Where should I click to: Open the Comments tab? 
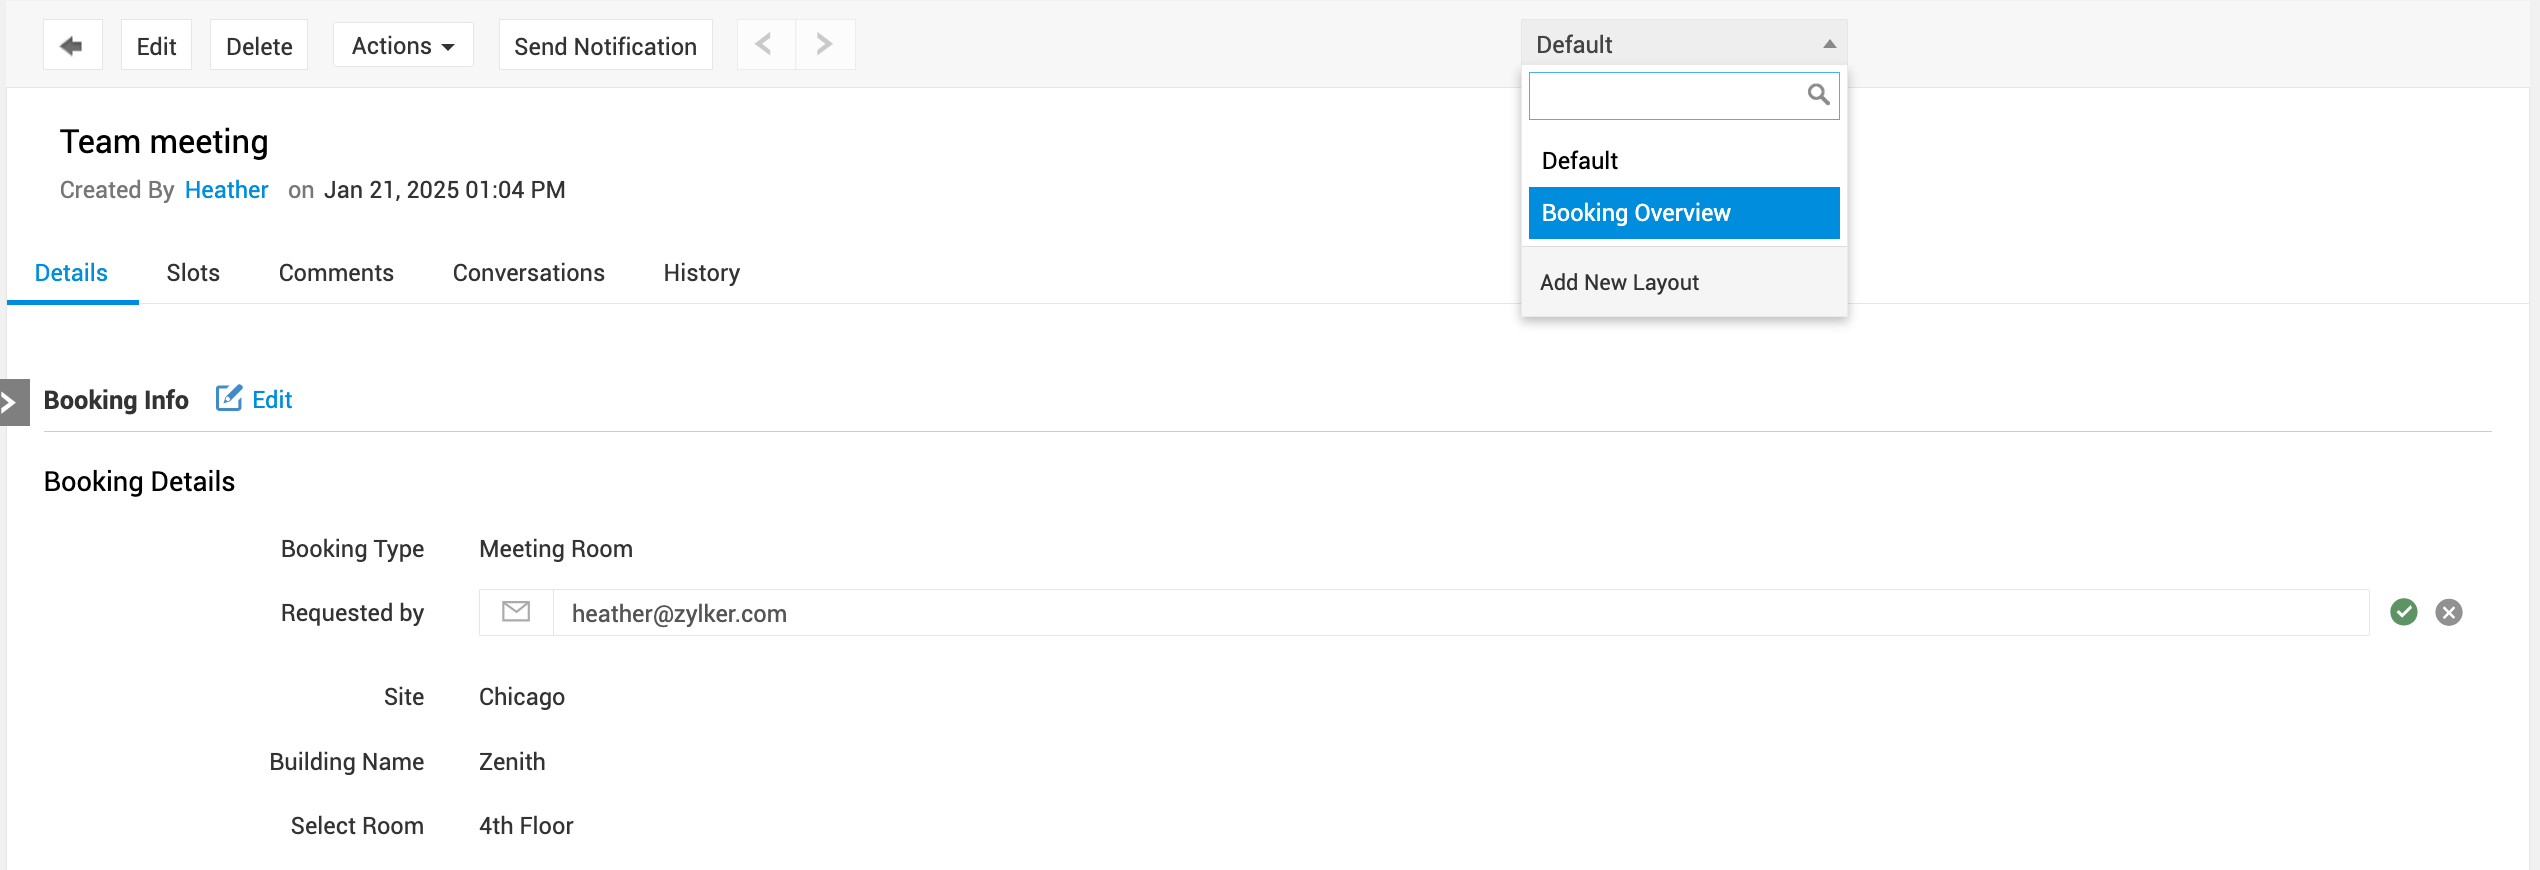[x=336, y=273]
